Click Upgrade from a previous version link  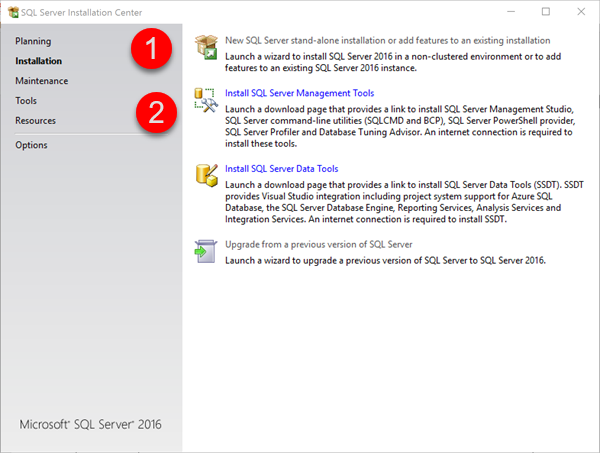(319, 244)
